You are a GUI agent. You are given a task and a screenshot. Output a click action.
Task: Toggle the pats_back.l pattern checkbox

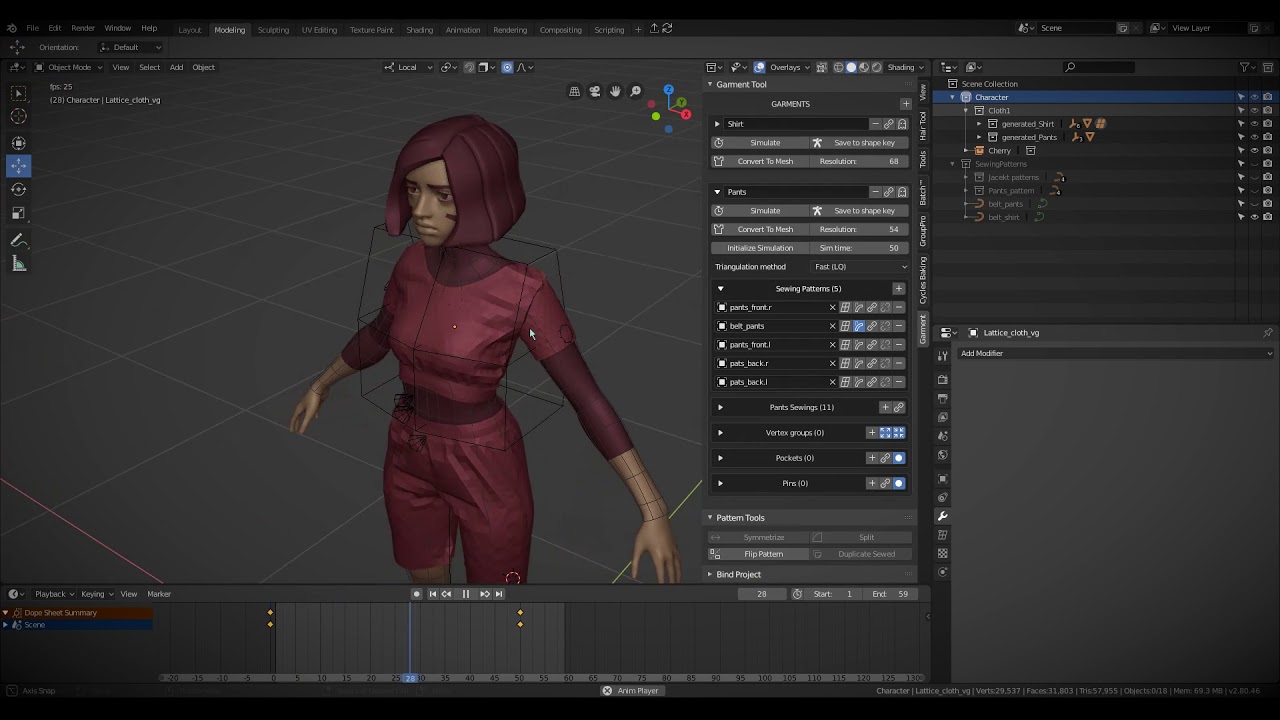tap(722, 382)
